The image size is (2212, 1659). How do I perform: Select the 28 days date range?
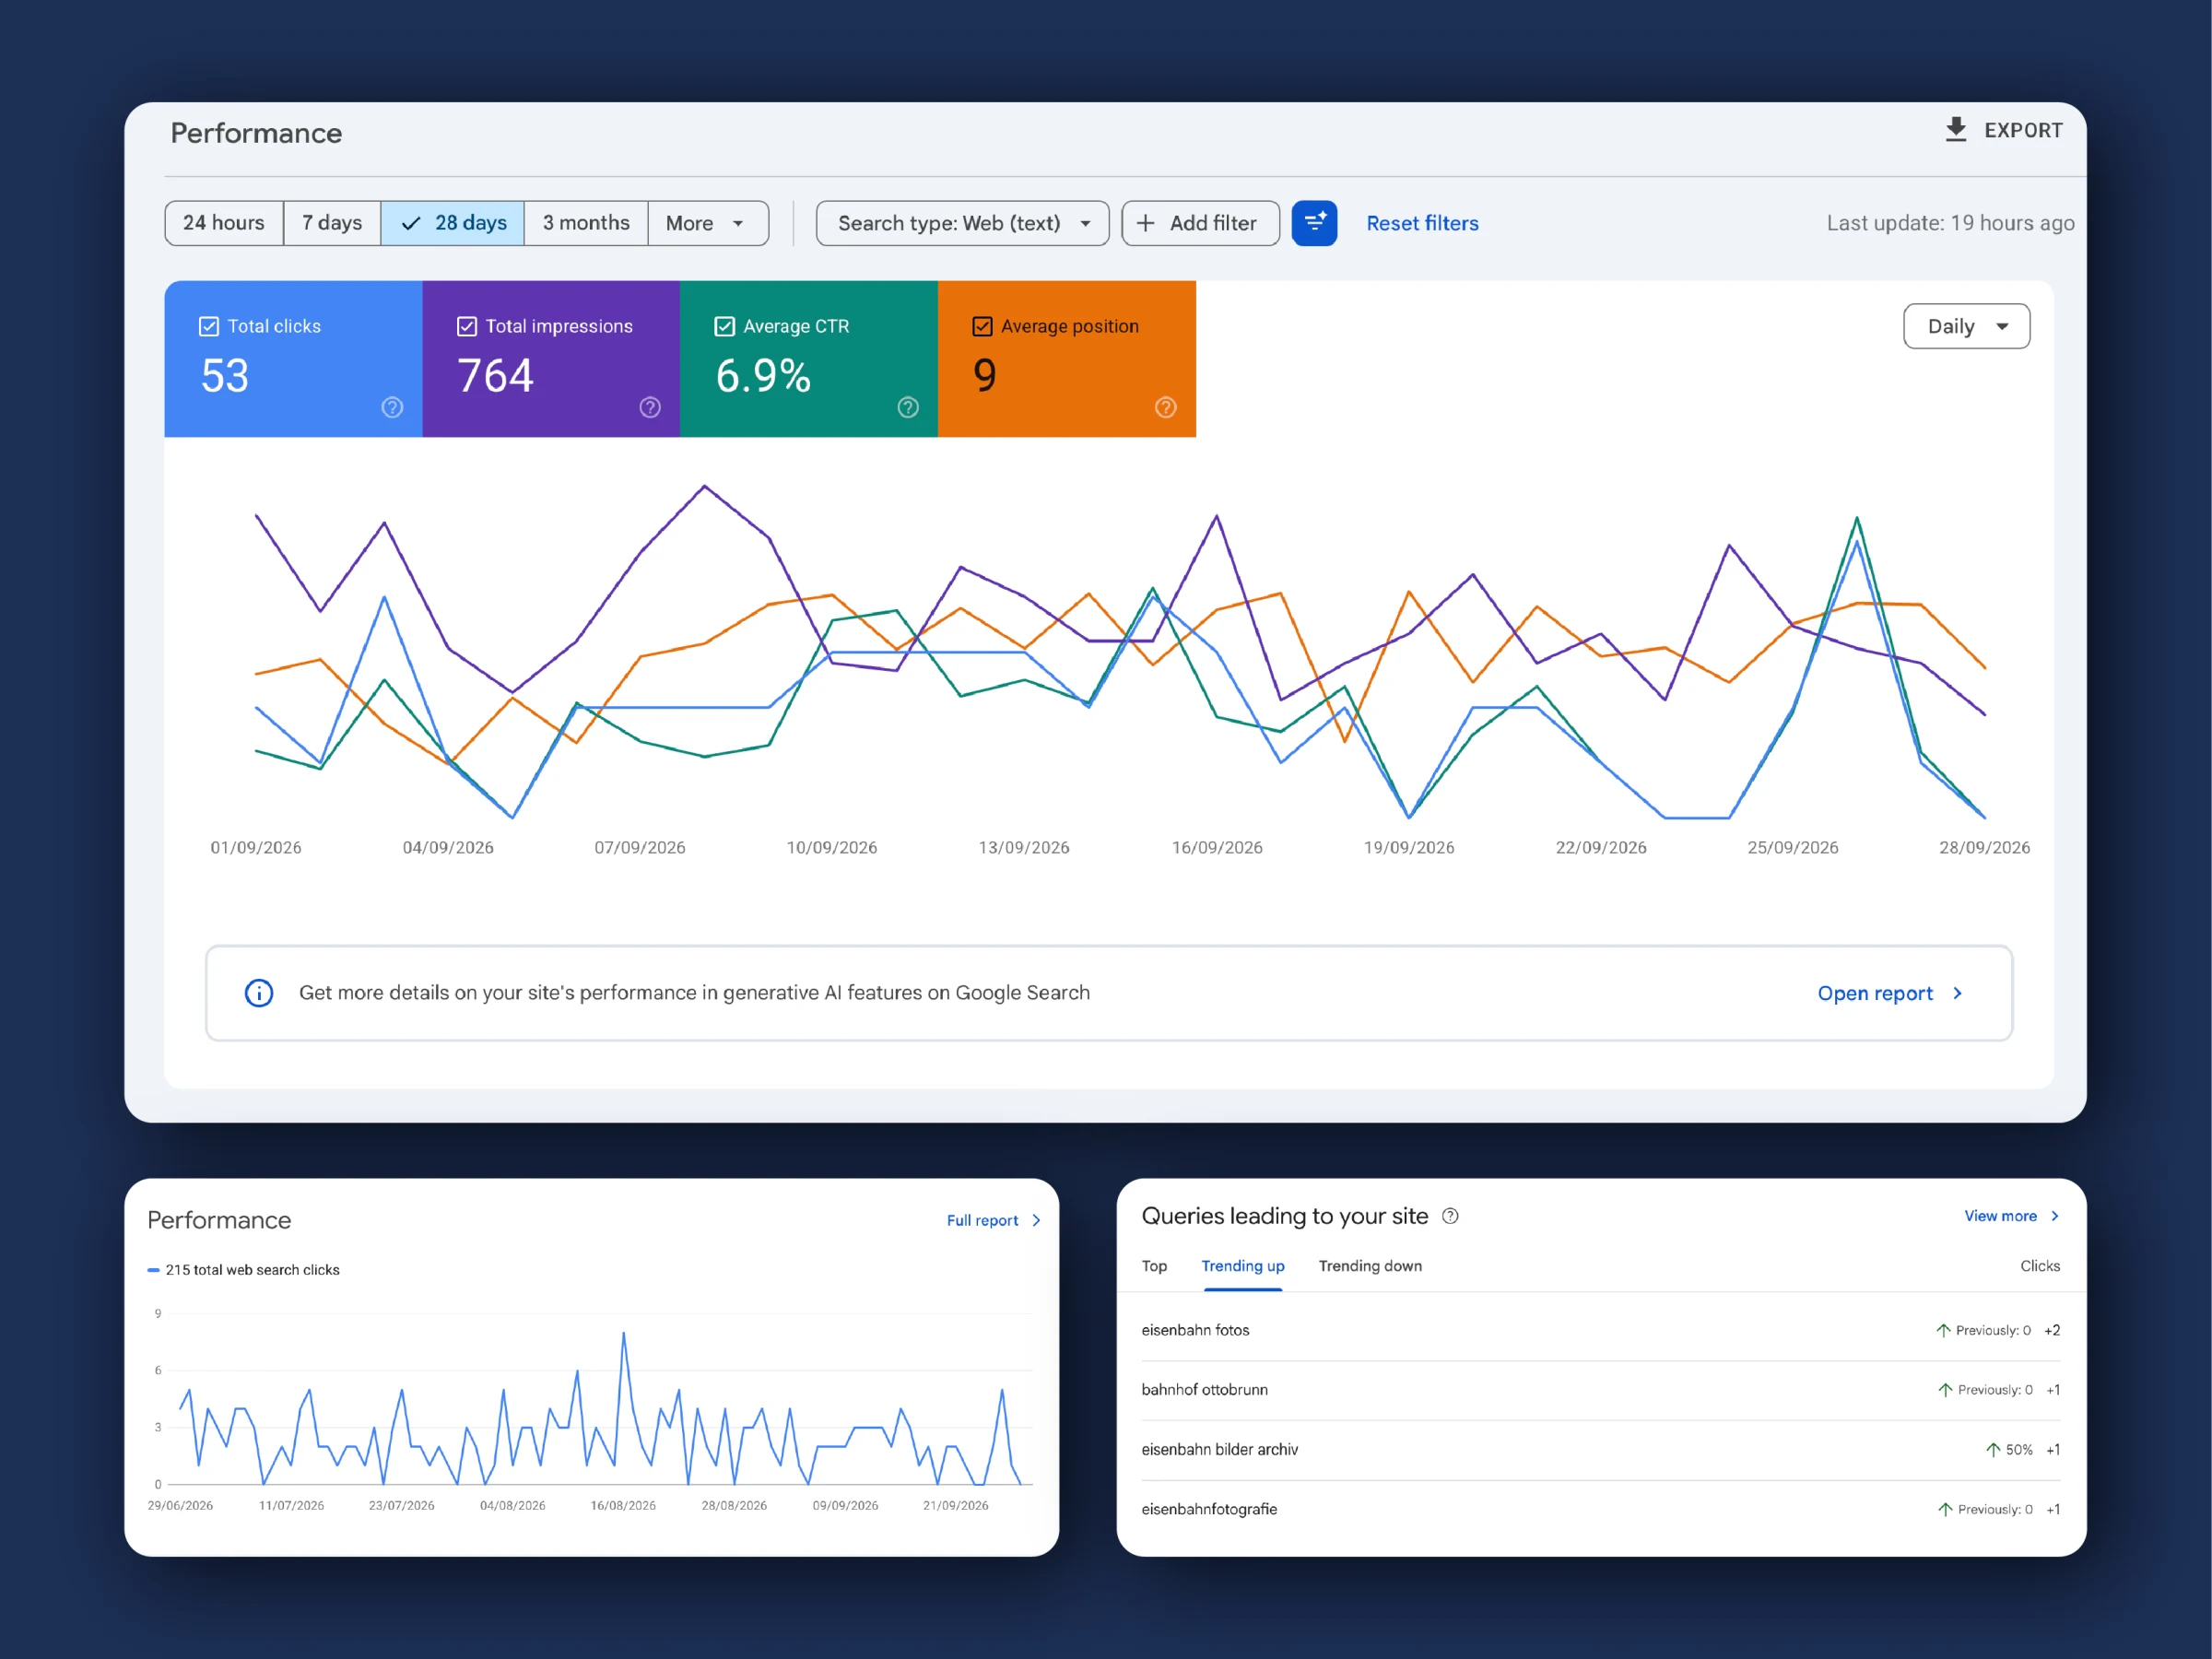(x=453, y=223)
